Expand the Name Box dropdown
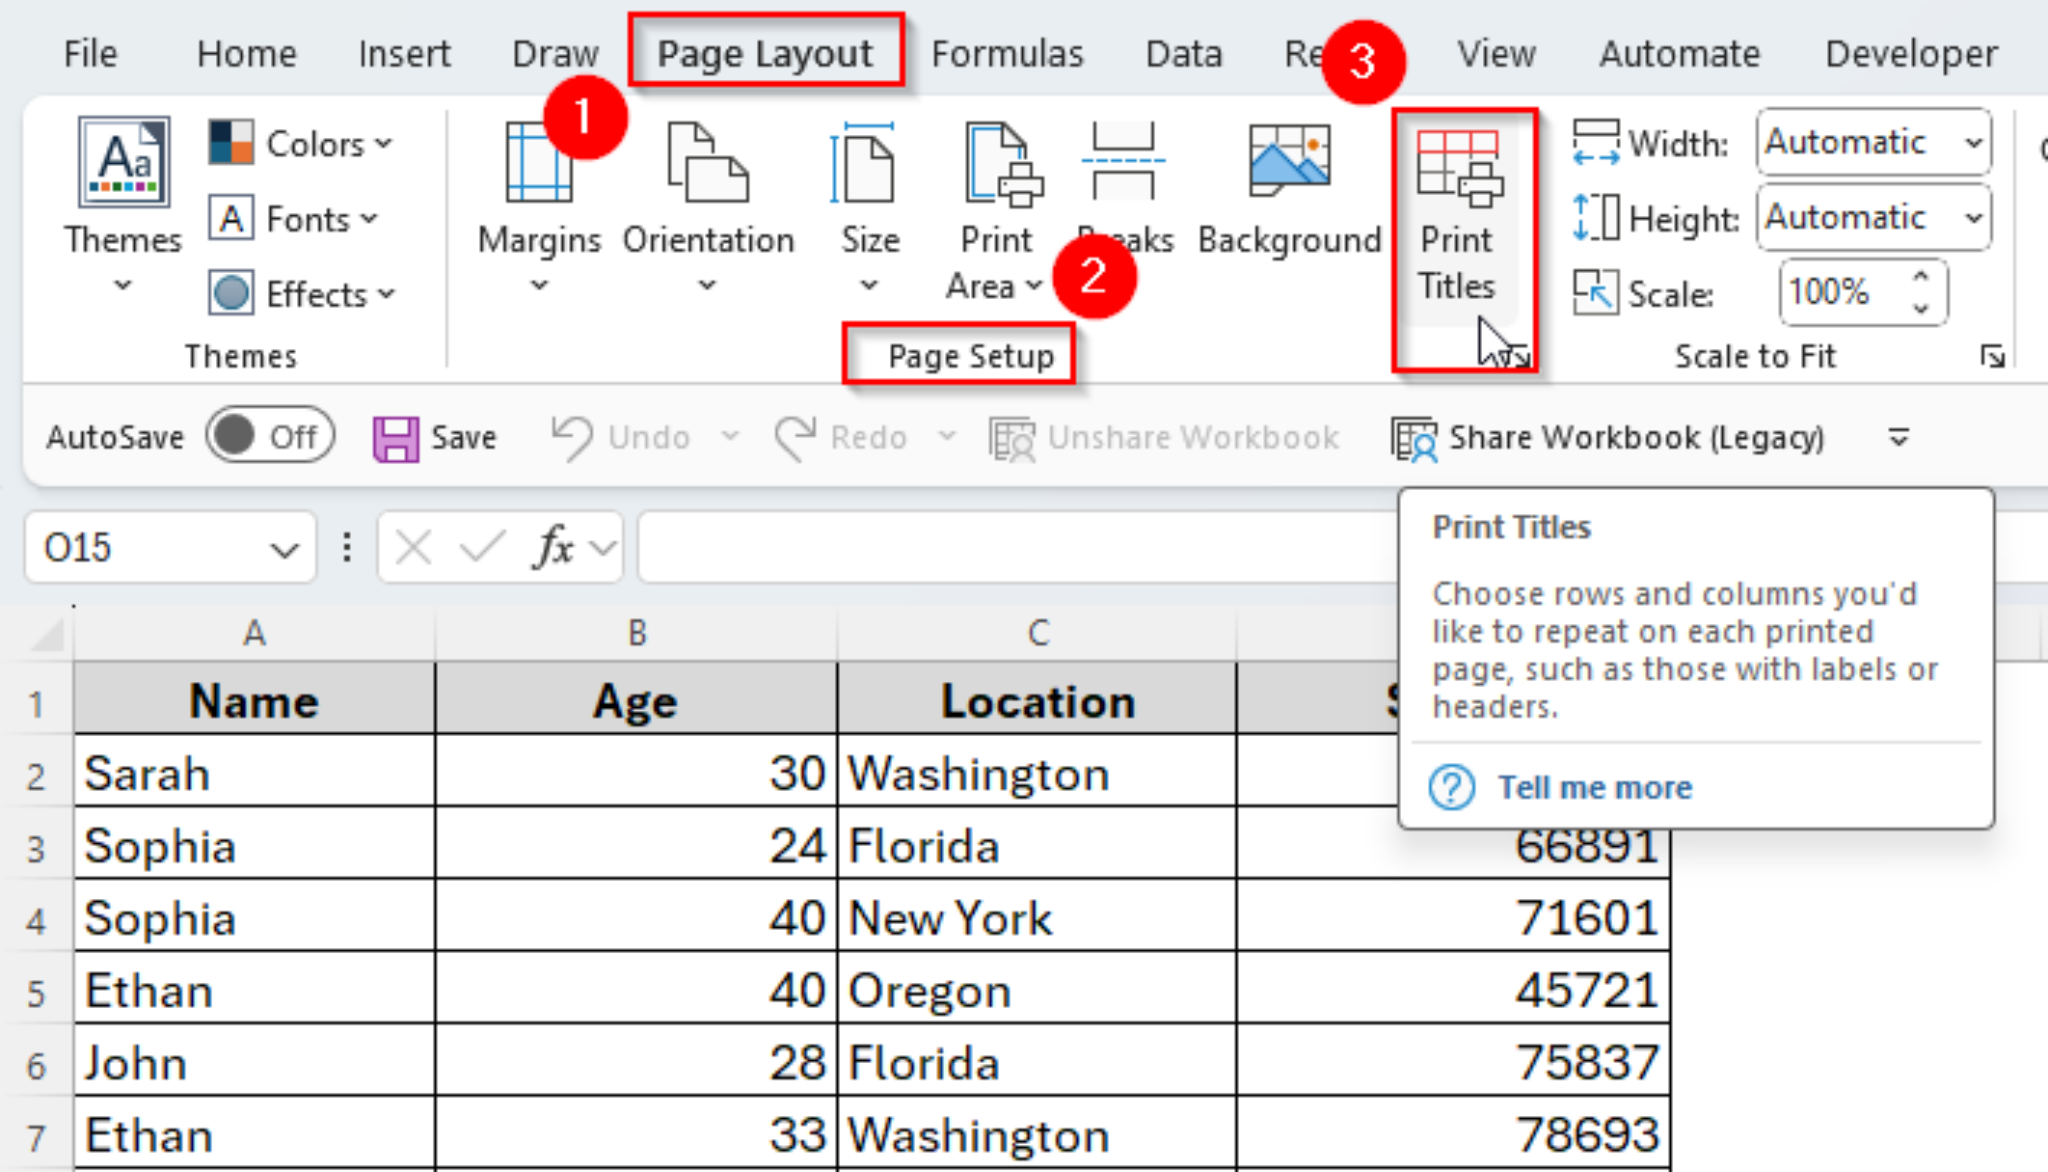The image size is (2048, 1172). tap(283, 547)
